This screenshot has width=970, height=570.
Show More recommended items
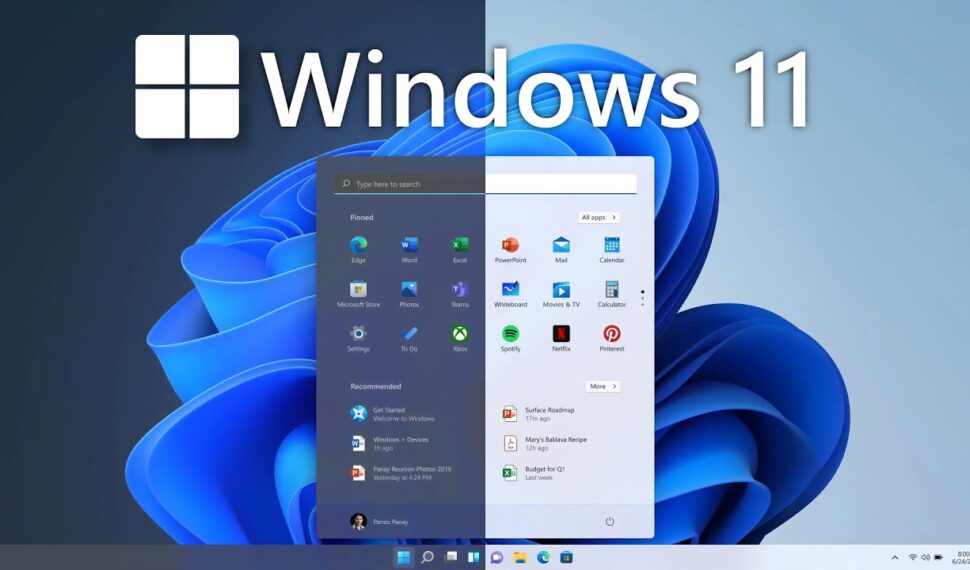(x=602, y=386)
